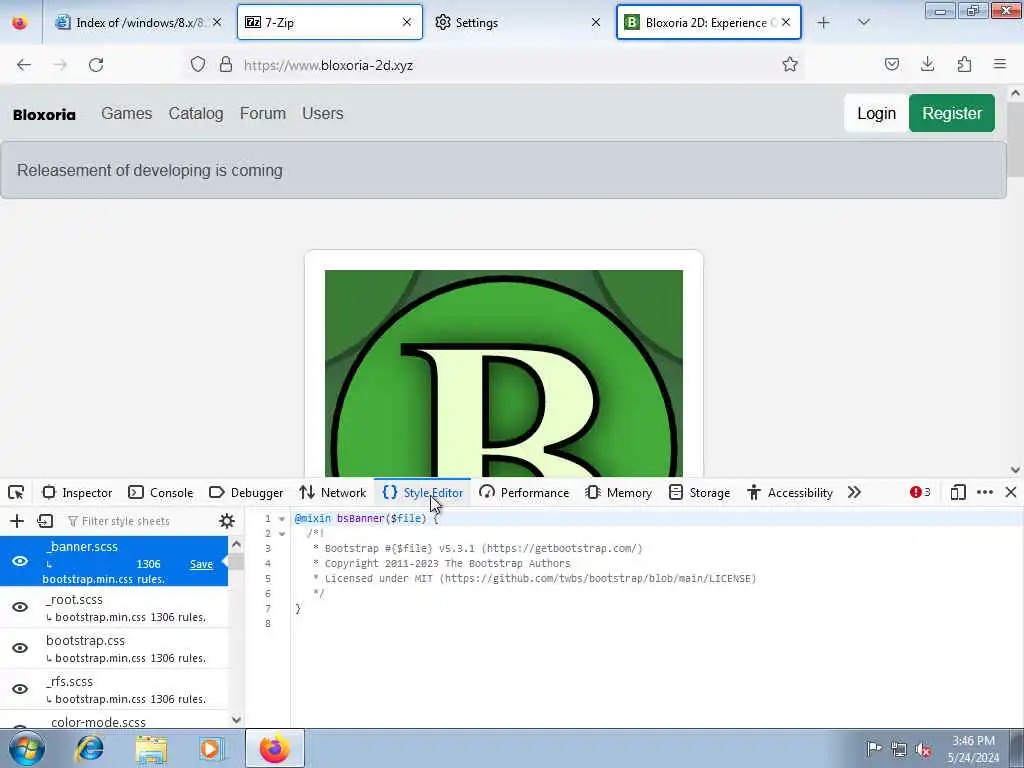Open the Debugger tab

[x=246, y=492]
